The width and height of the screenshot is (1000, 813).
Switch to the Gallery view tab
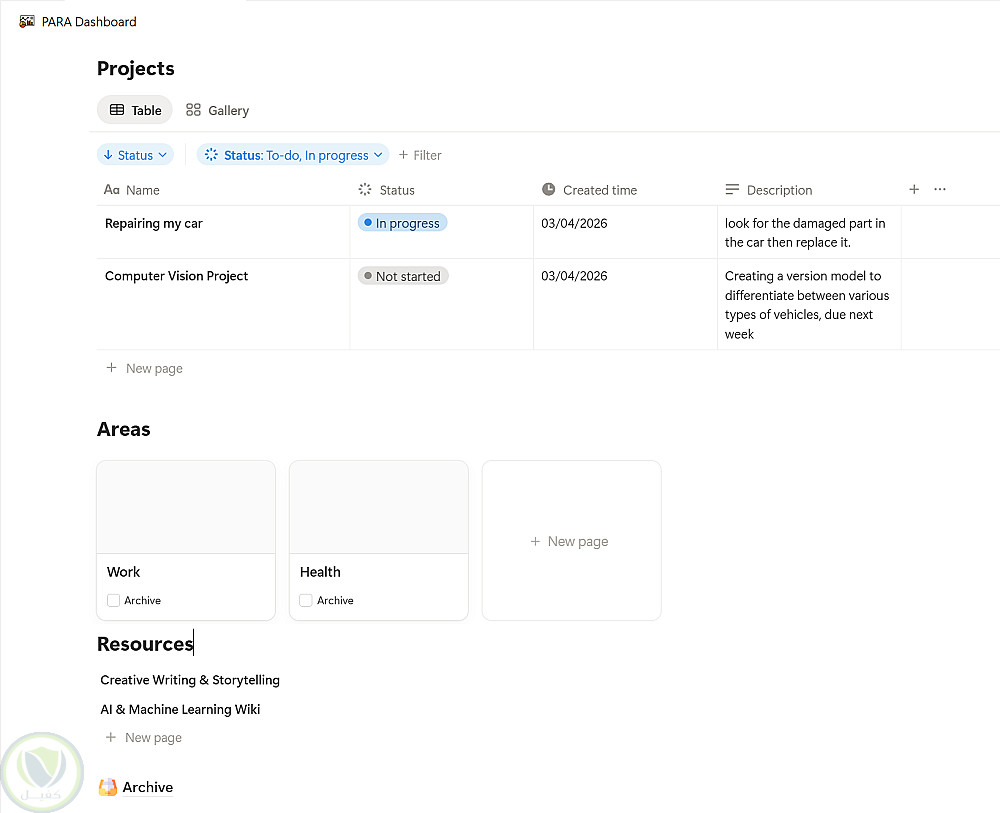click(217, 110)
